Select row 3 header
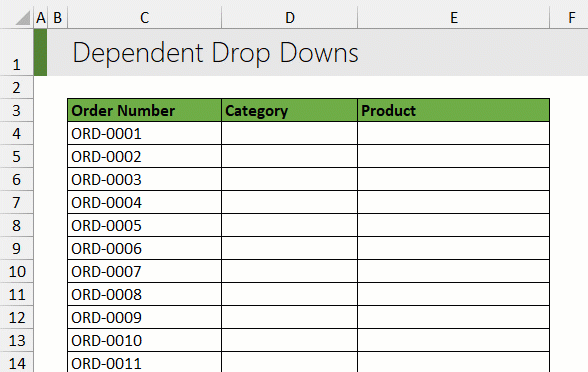This screenshot has width=588, height=372. (x=16, y=110)
